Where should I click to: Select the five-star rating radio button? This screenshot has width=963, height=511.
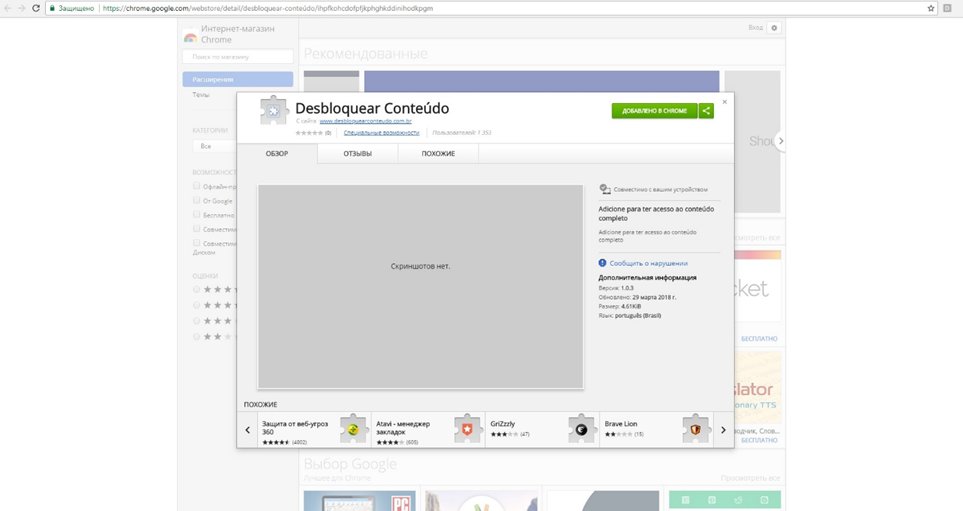pos(197,289)
